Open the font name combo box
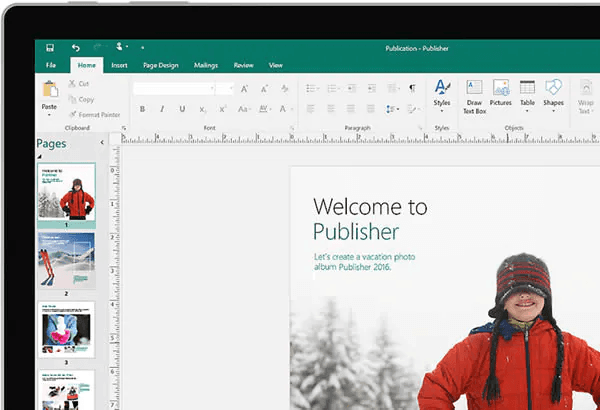The width and height of the screenshot is (600, 410). click(x=174, y=88)
